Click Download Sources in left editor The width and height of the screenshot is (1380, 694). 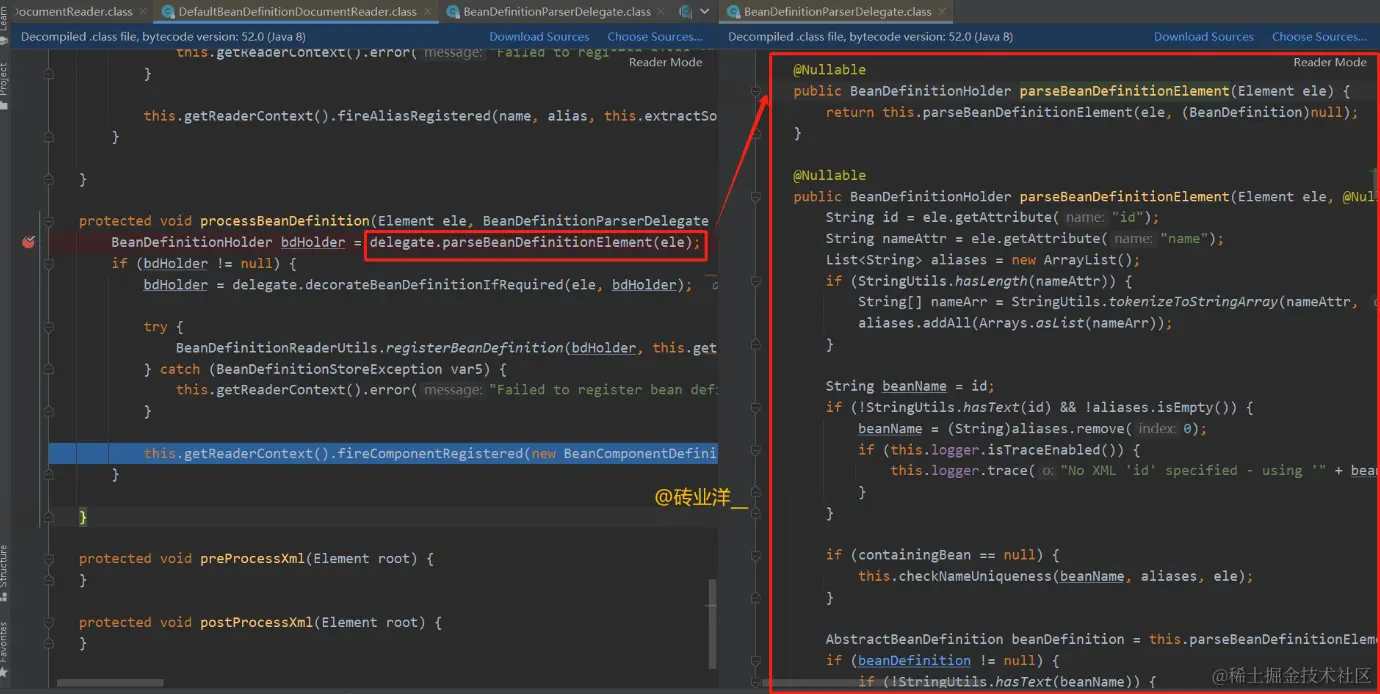tap(539, 37)
